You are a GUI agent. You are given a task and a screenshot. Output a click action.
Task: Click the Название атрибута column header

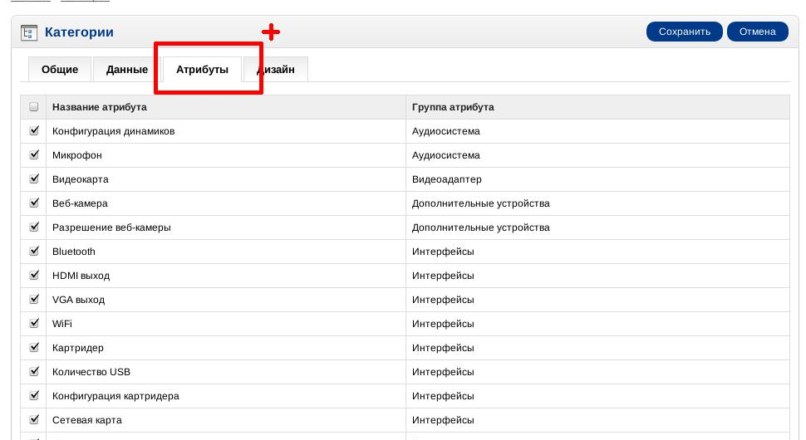(x=100, y=107)
